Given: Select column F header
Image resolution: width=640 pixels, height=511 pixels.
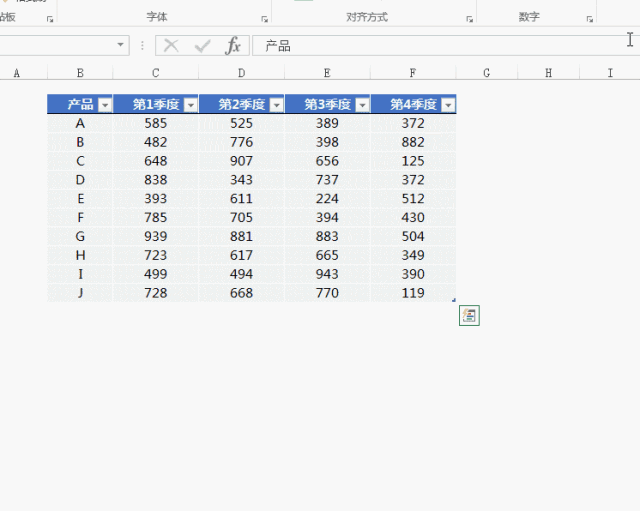Looking at the screenshot, I should coord(413,73).
